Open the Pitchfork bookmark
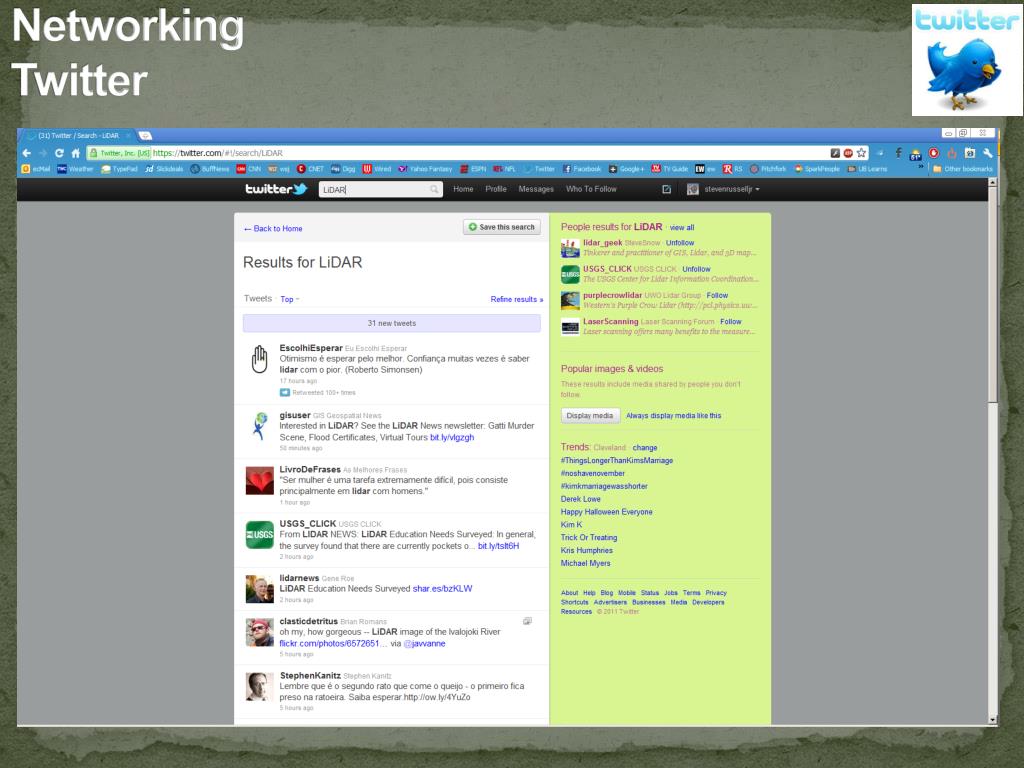 pyautogui.click(x=768, y=169)
